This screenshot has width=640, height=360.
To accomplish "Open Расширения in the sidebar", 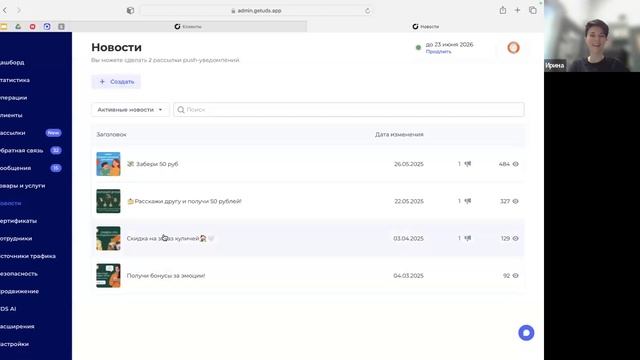I will point(17,326).
